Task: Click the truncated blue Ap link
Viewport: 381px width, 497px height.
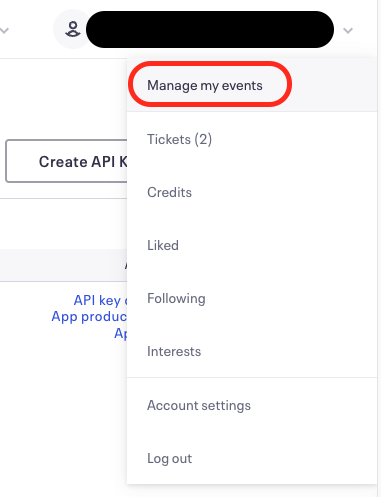Action: tap(120, 333)
